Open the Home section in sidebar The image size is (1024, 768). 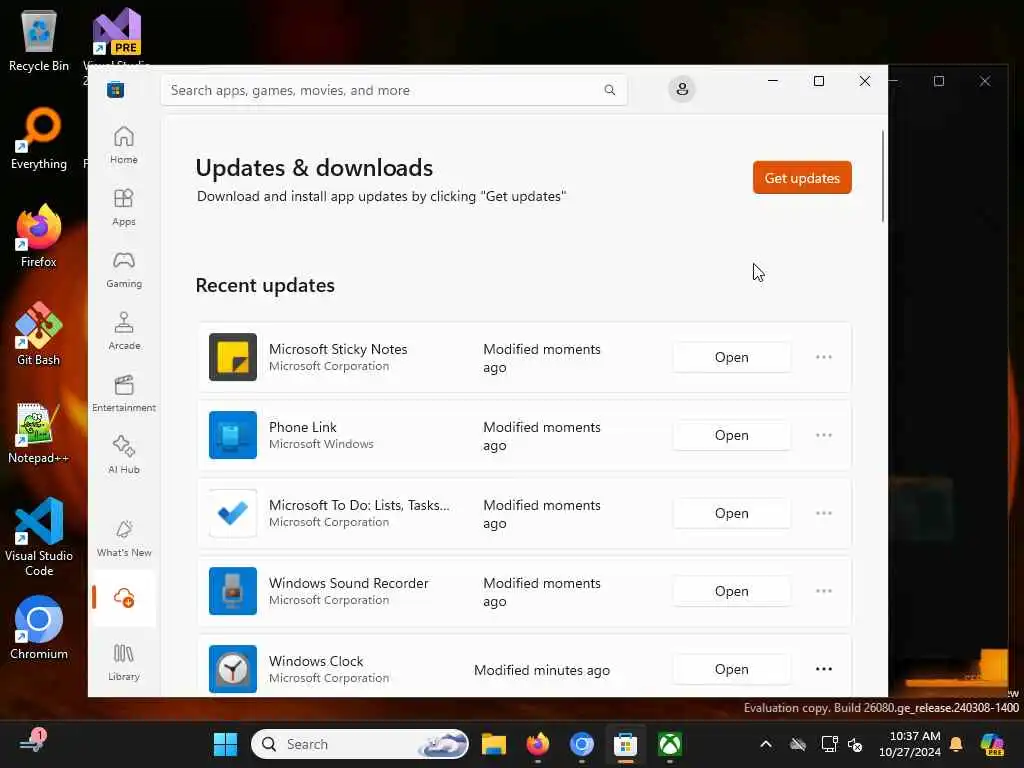[x=123, y=145]
